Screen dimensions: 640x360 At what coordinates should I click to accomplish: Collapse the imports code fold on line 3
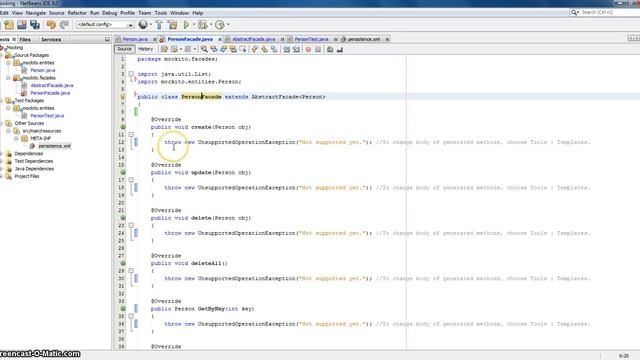point(131,74)
